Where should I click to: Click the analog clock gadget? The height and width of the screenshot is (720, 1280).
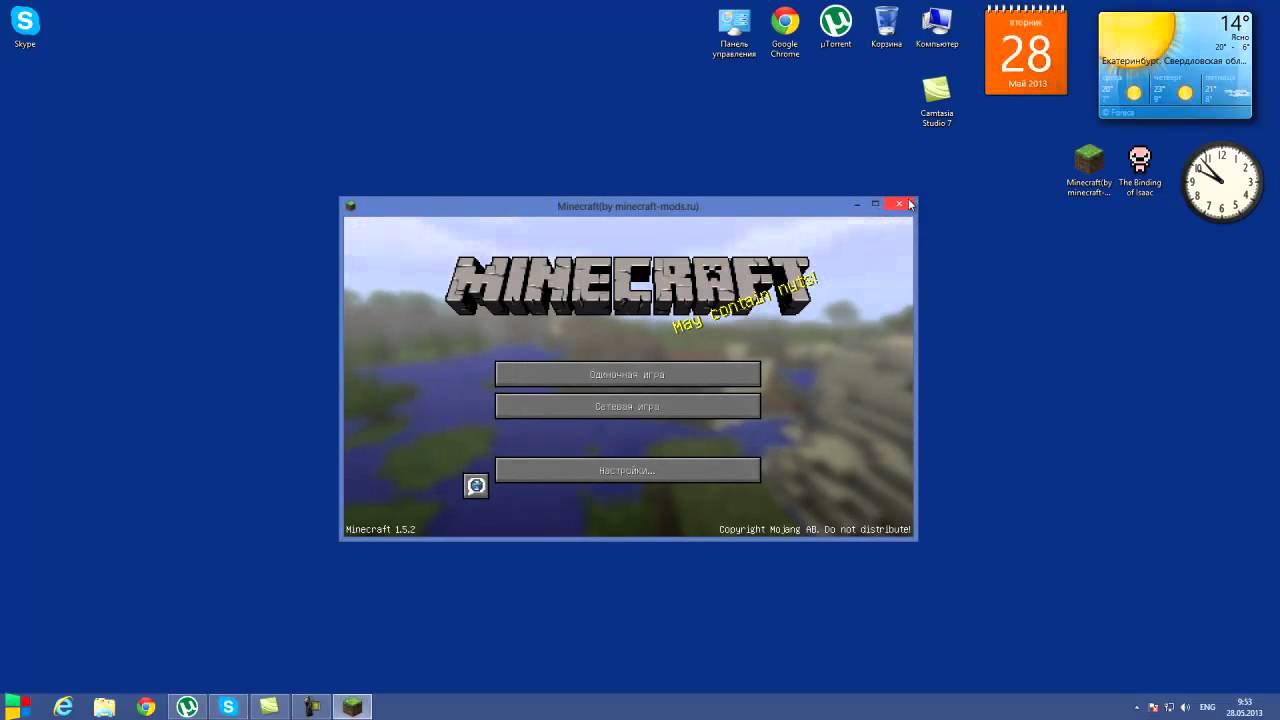[x=1222, y=182]
